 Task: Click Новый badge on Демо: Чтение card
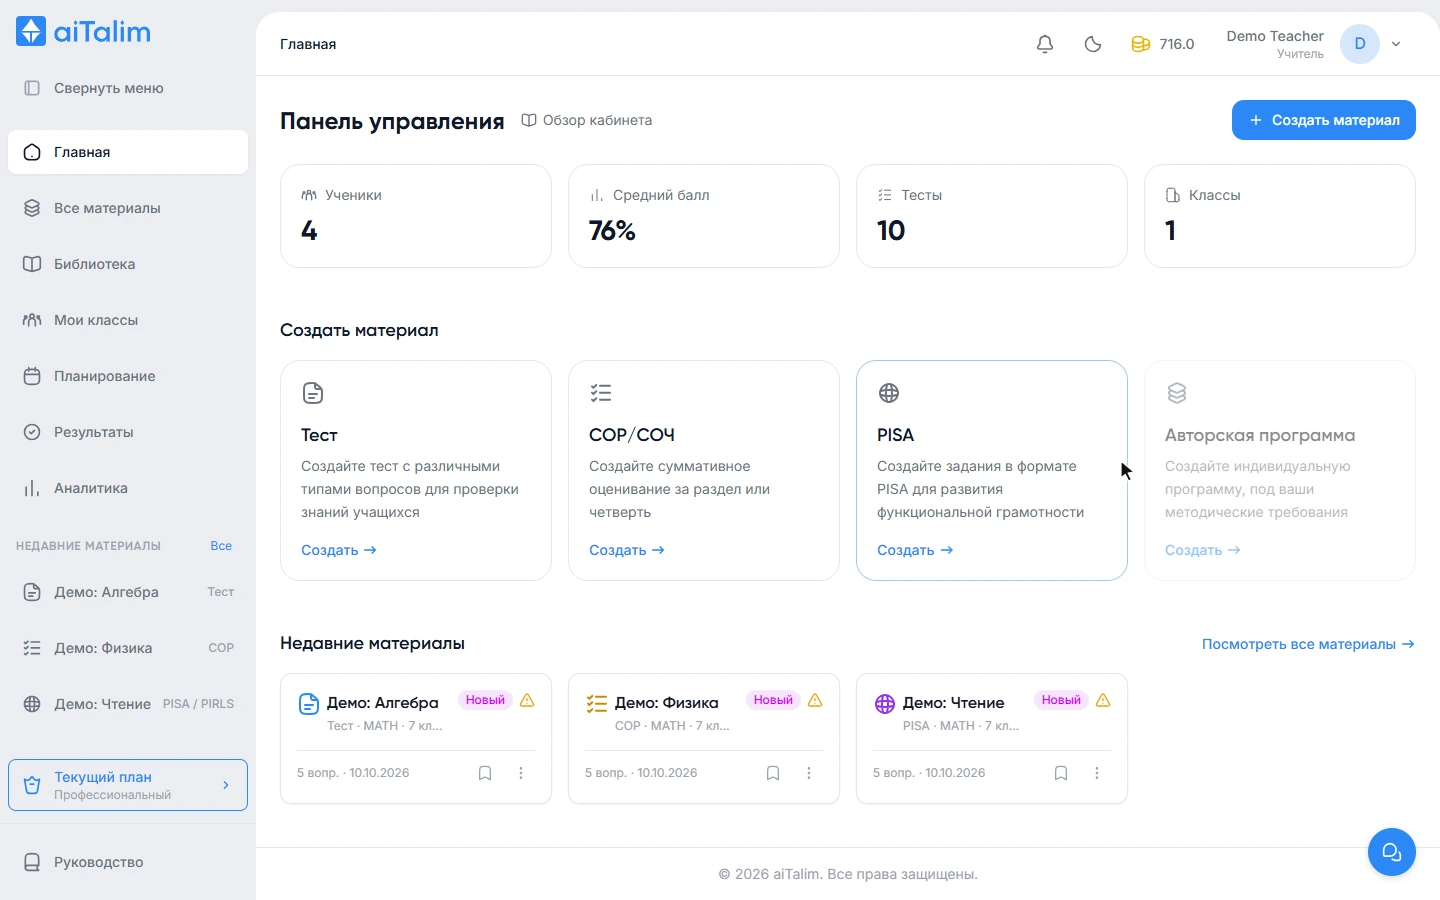(x=1061, y=700)
